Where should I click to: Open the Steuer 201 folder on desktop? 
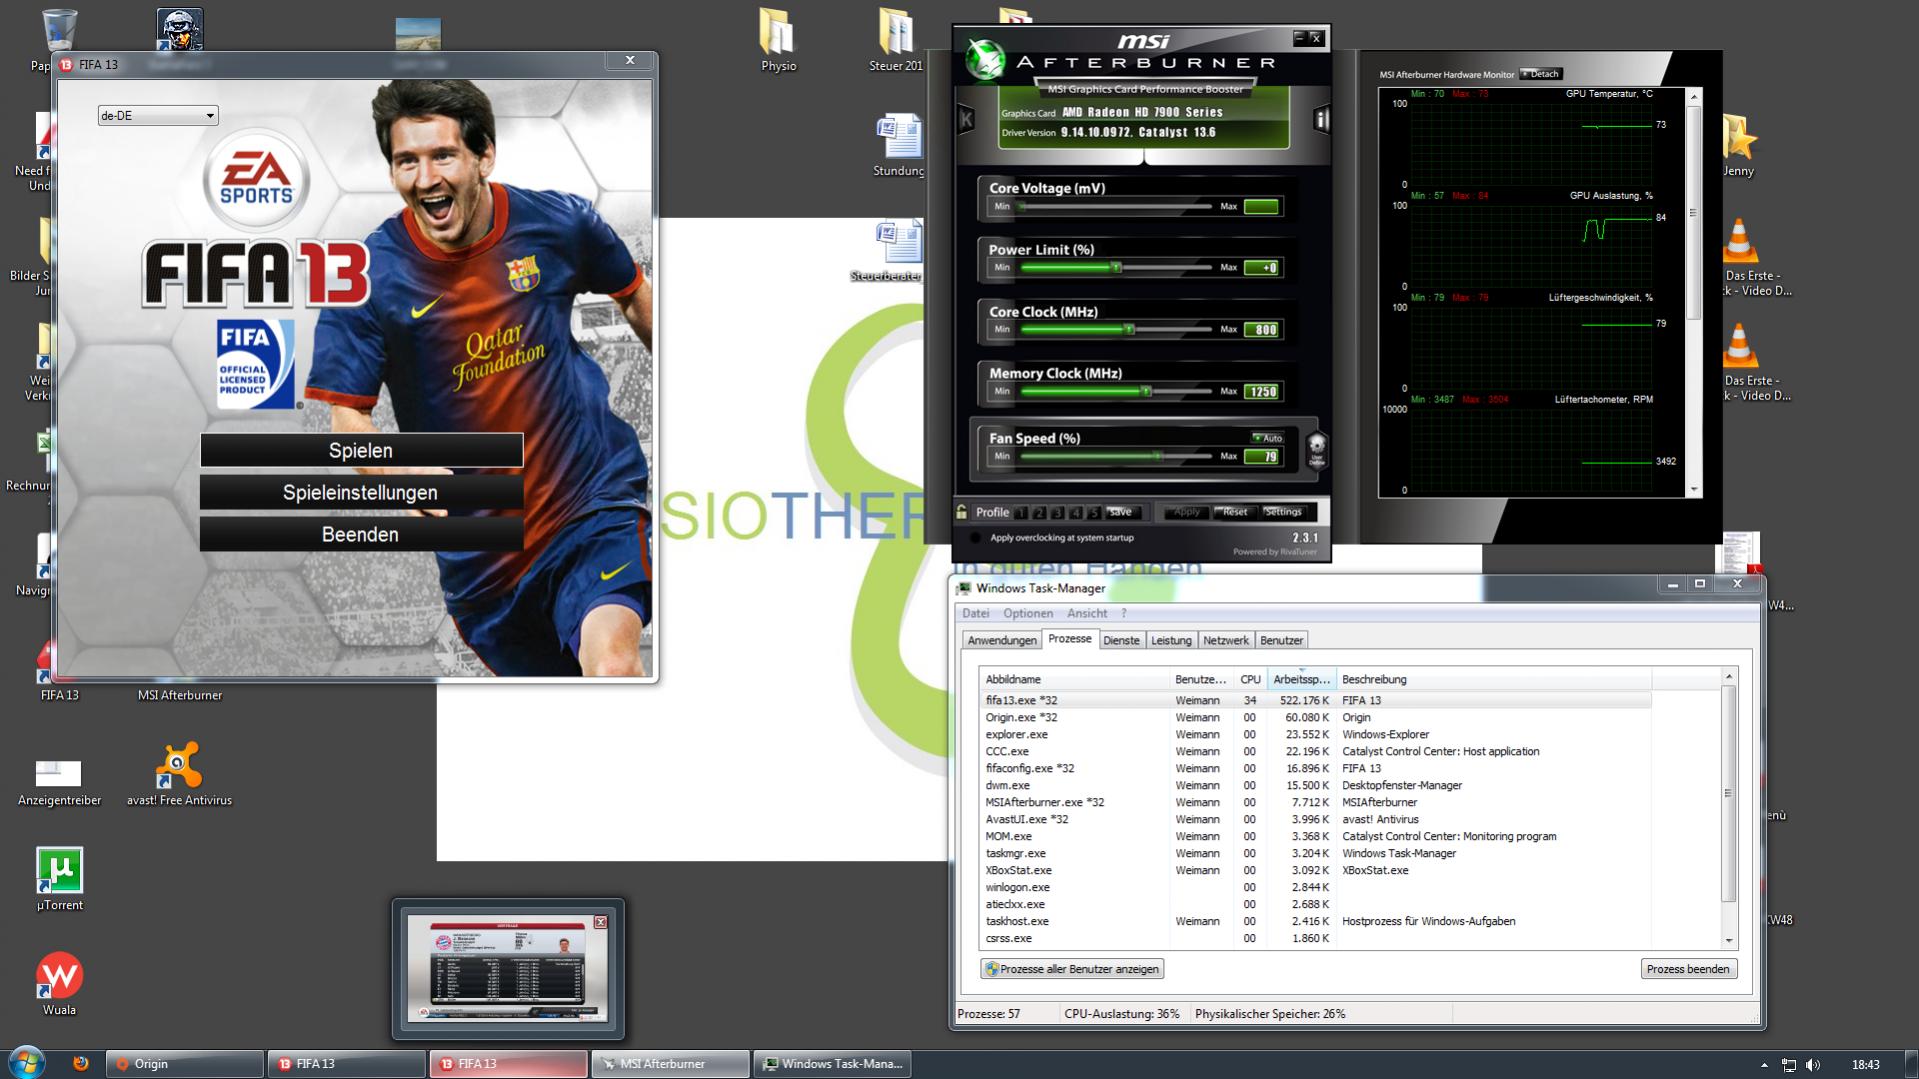pos(895,41)
